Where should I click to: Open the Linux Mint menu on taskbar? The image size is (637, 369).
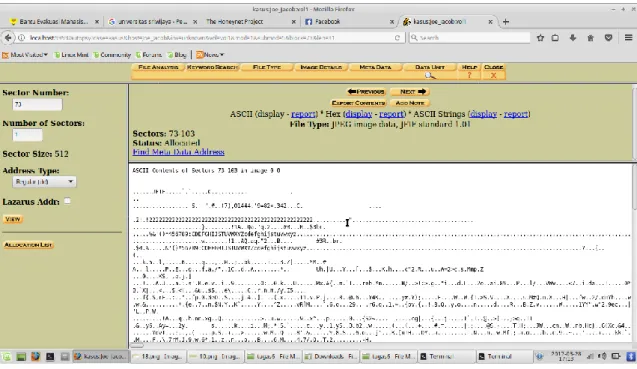[7, 356]
